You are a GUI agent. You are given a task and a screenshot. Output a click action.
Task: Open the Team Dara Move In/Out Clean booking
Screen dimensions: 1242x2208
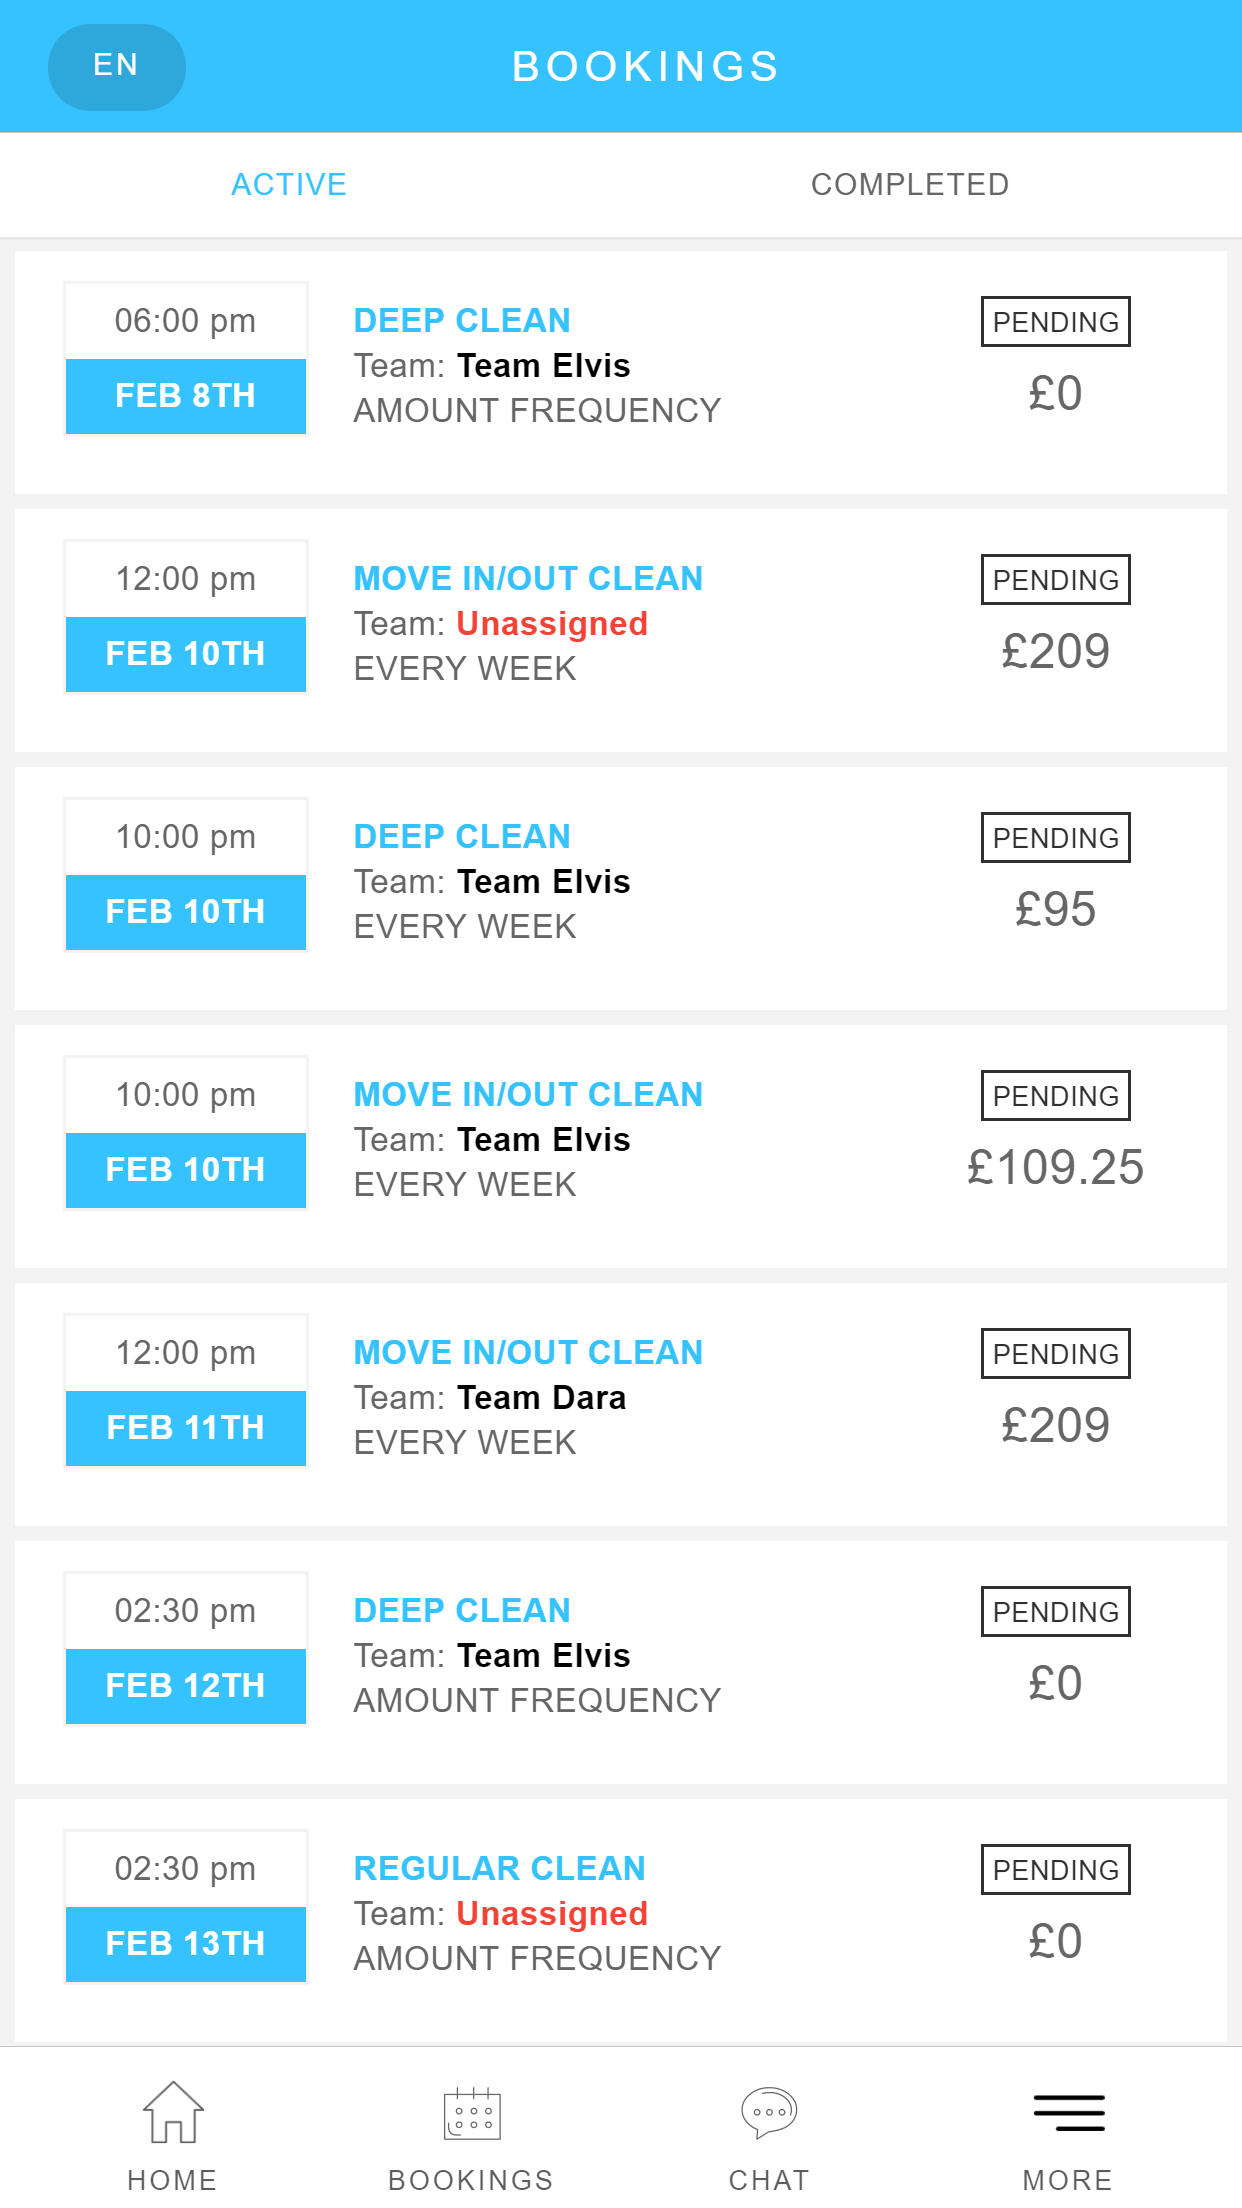point(621,1404)
